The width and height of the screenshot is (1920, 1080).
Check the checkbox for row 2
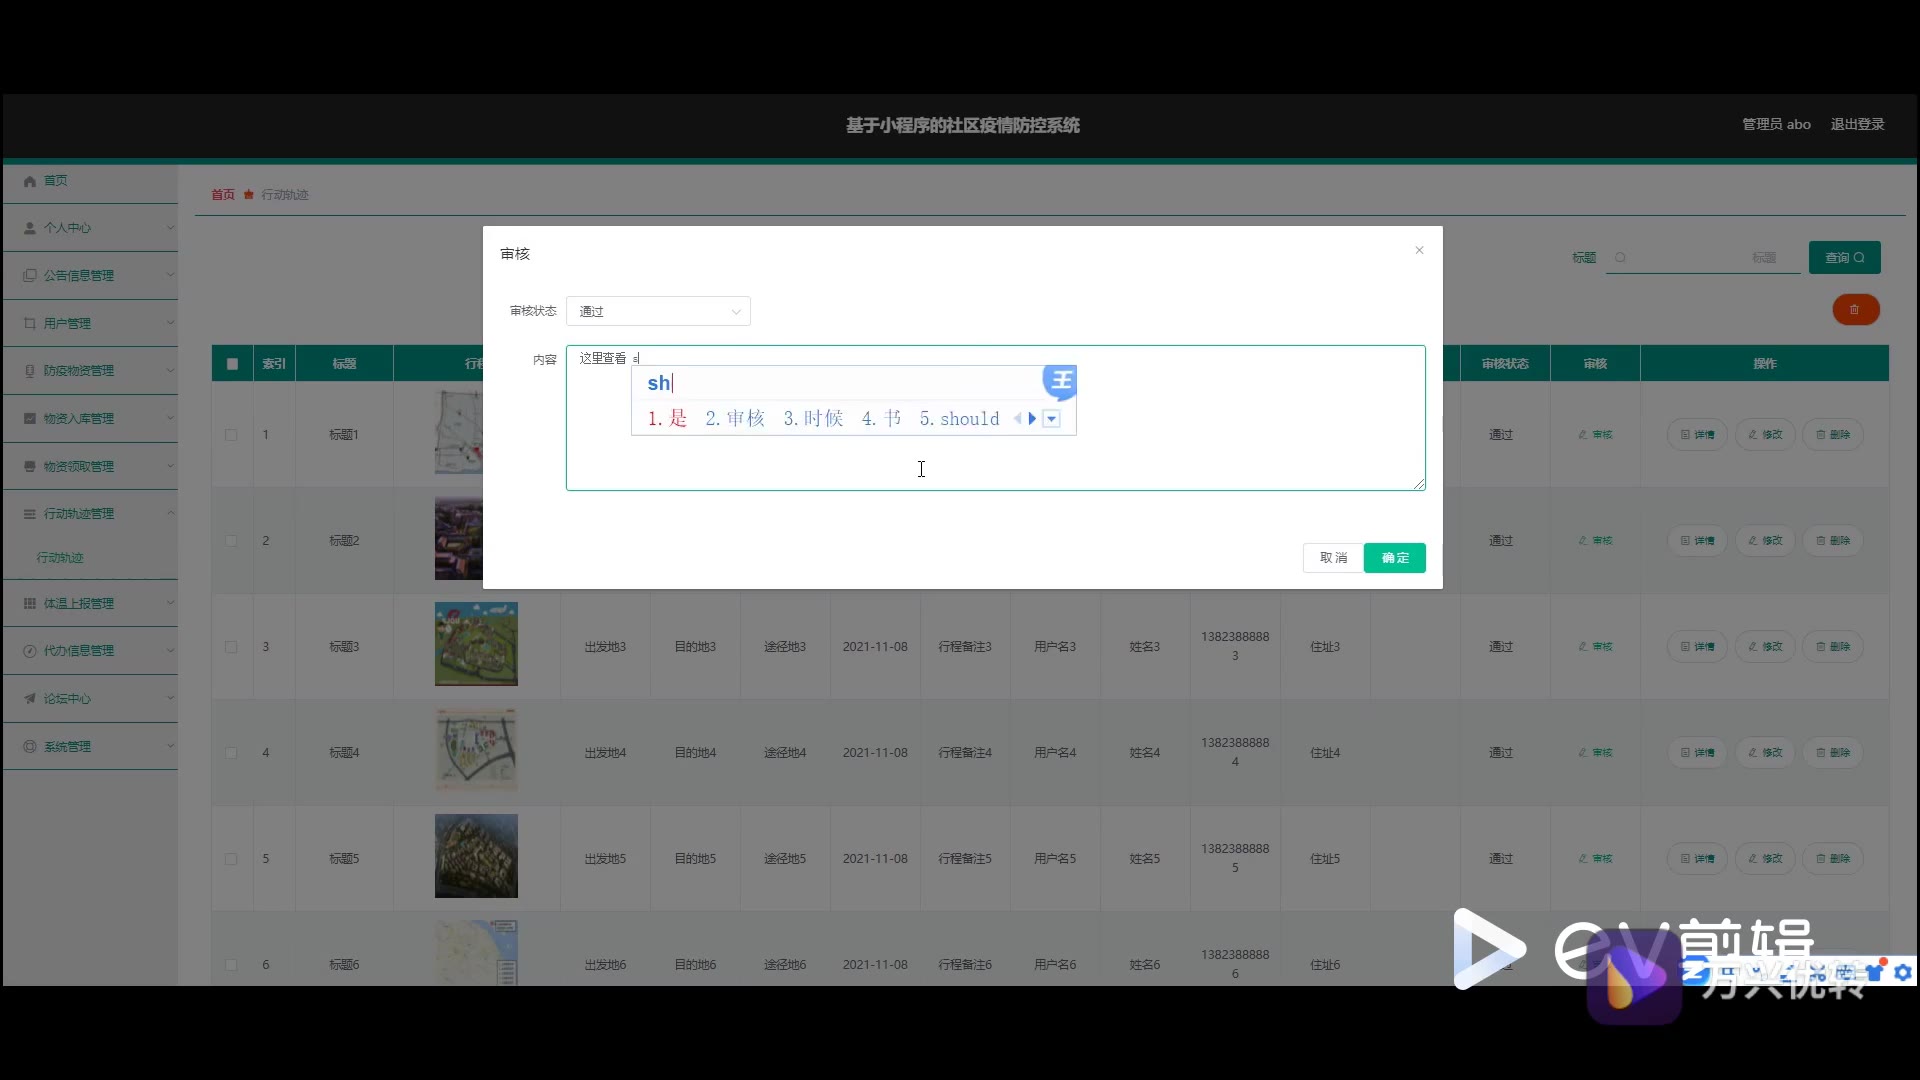pyautogui.click(x=231, y=541)
